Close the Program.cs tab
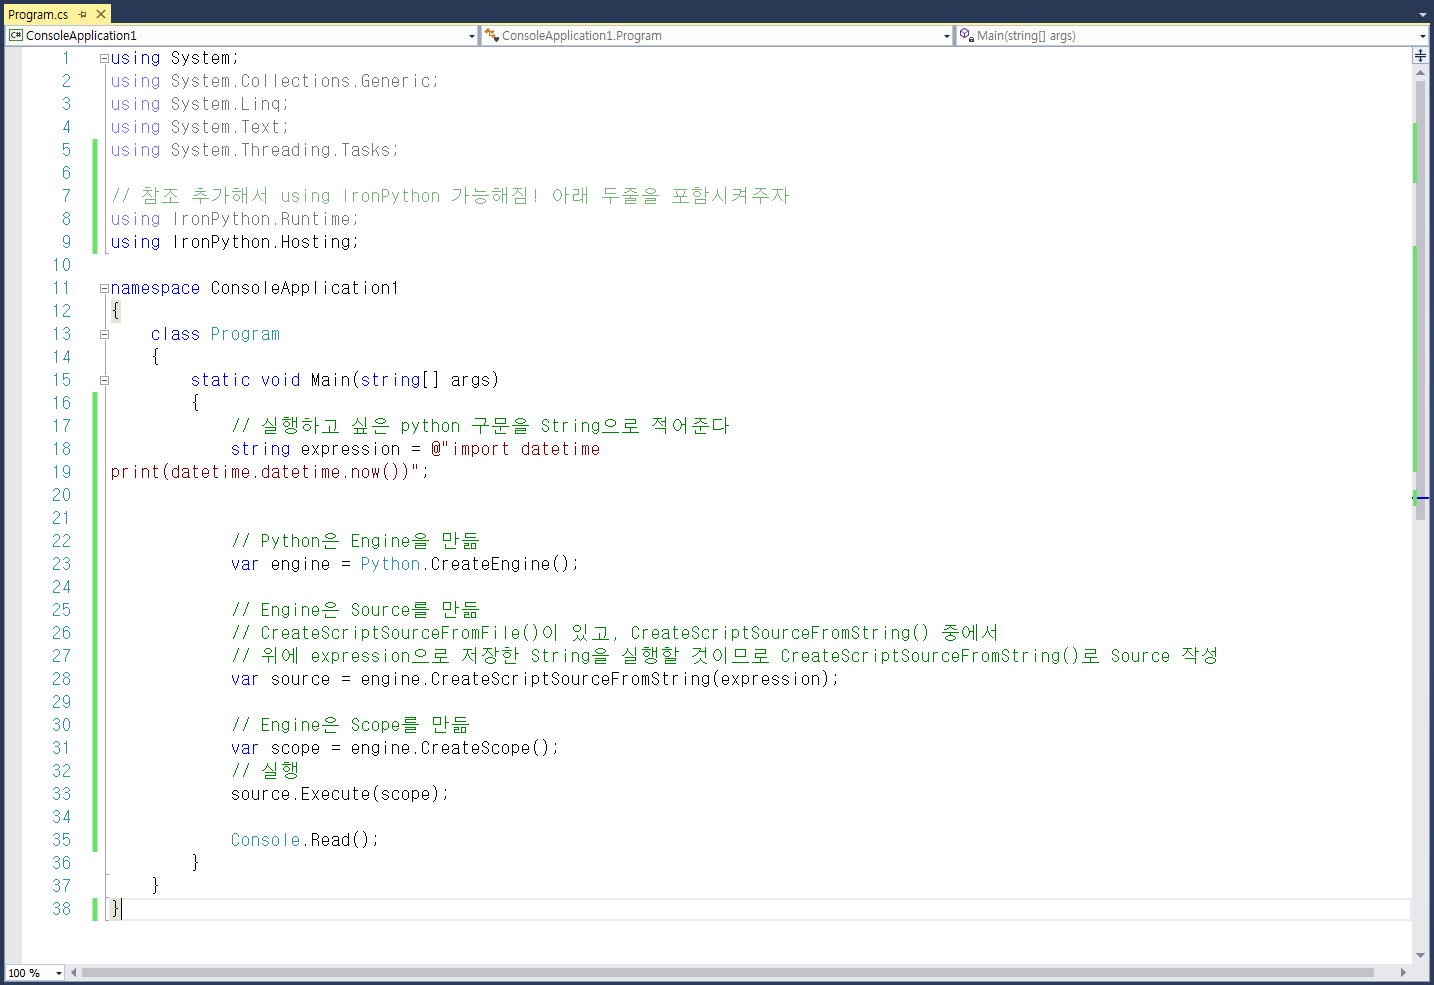The image size is (1434, 985). [x=101, y=14]
